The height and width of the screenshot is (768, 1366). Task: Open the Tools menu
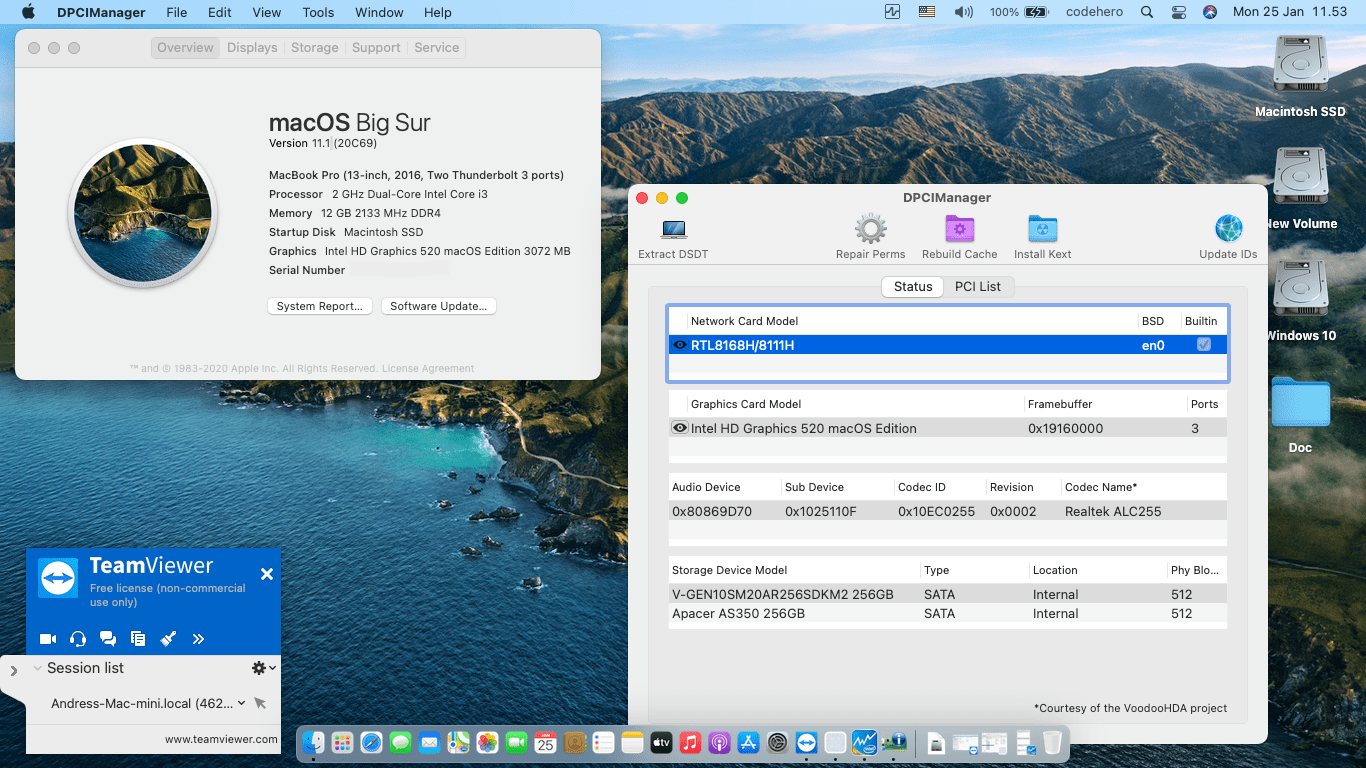[x=318, y=12]
